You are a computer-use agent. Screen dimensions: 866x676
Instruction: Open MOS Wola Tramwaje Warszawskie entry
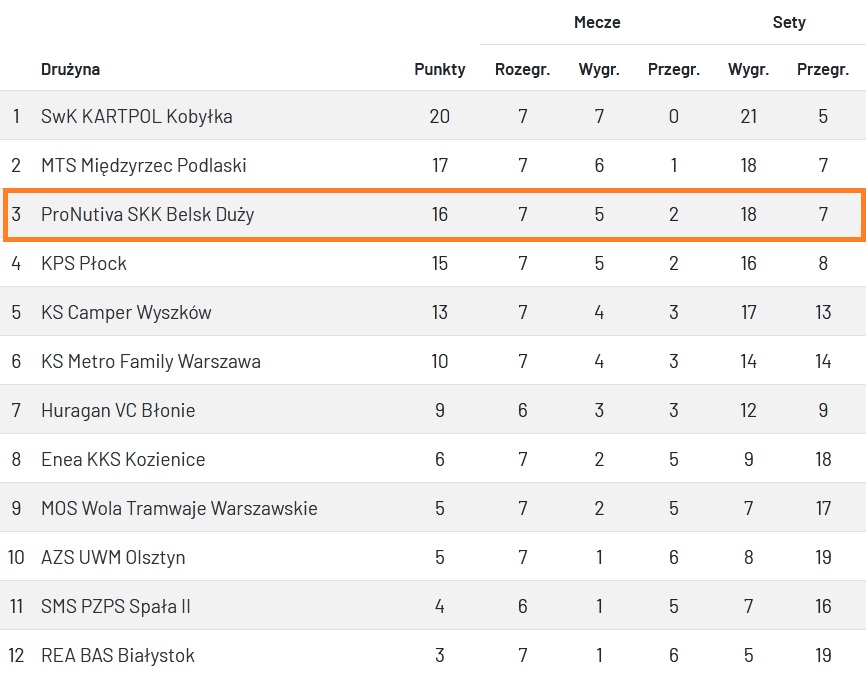[179, 508]
